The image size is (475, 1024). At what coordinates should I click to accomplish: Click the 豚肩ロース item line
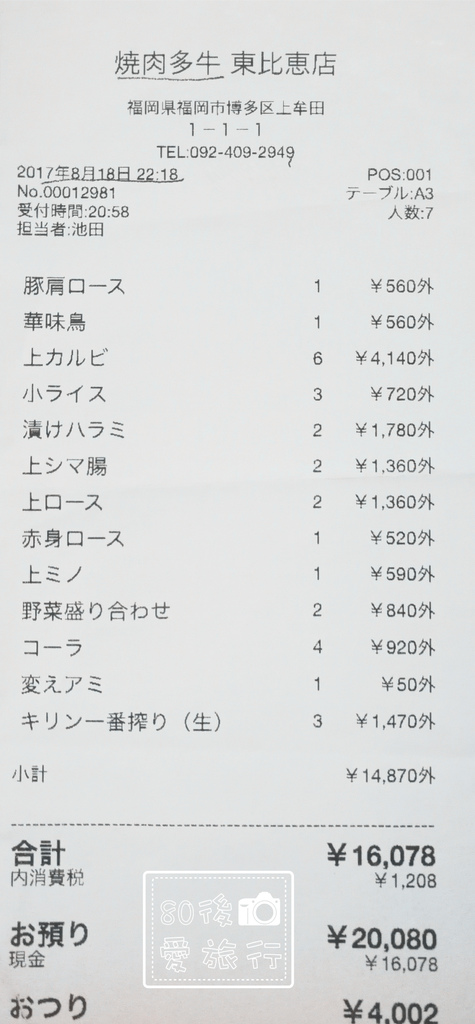228,286
